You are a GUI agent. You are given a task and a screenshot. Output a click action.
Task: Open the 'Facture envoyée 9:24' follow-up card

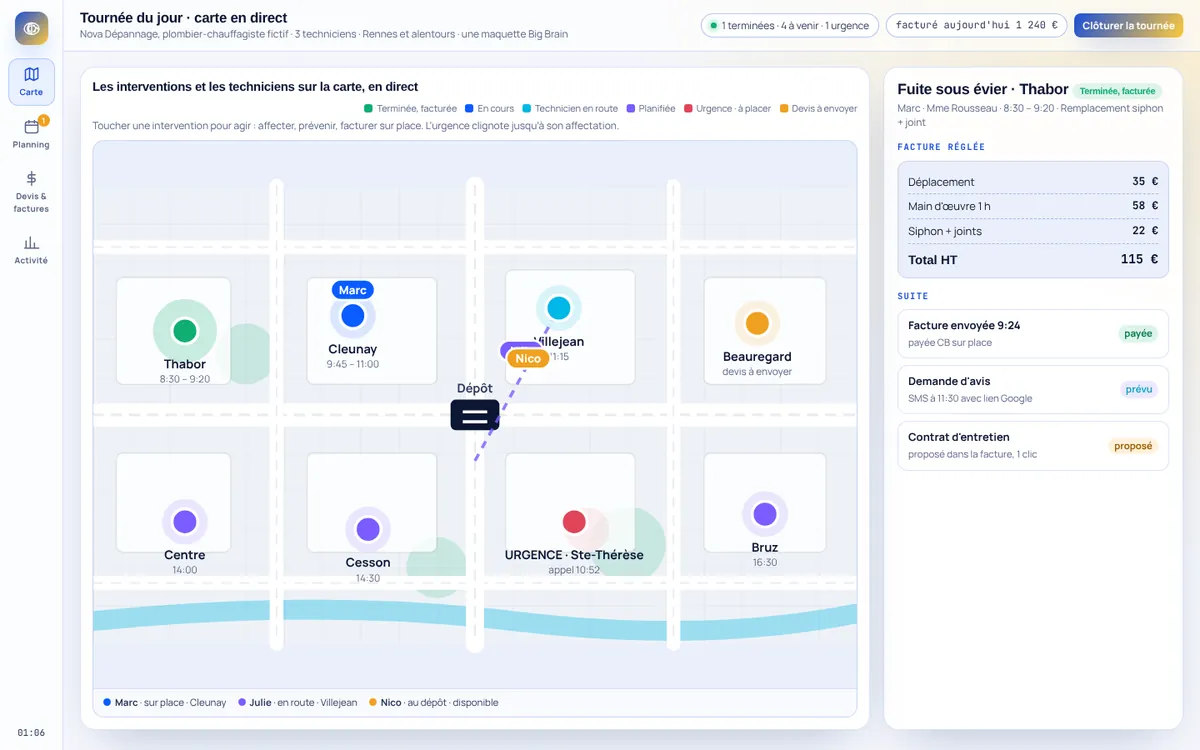point(1033,333)
